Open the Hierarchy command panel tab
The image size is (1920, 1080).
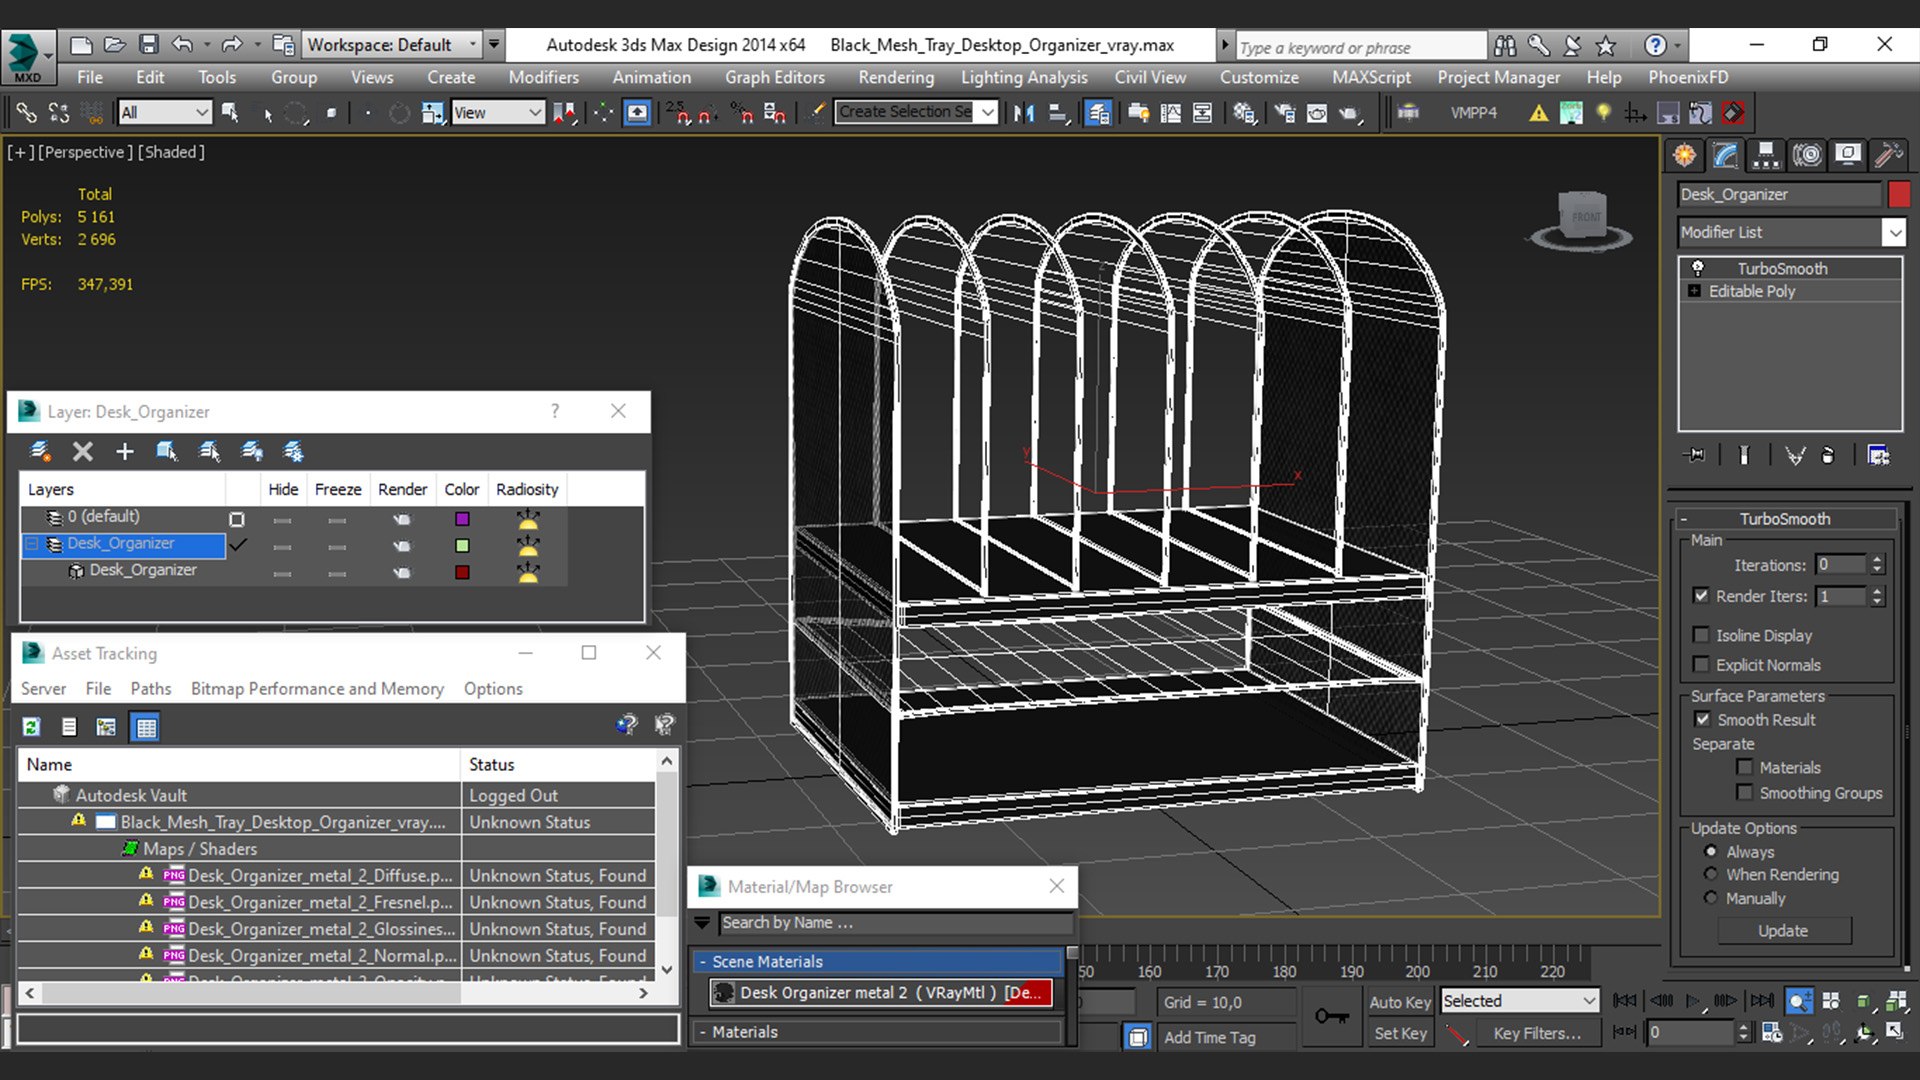pos(1766,155)
